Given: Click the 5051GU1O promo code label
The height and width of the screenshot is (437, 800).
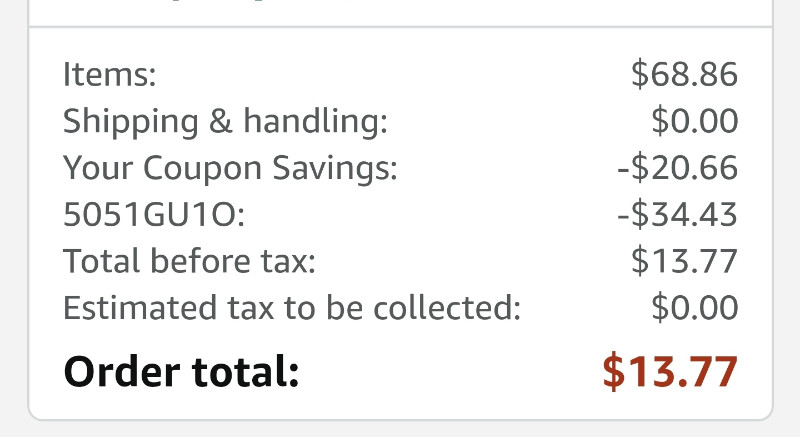Looking at the screenshot, I should [154, 214].
